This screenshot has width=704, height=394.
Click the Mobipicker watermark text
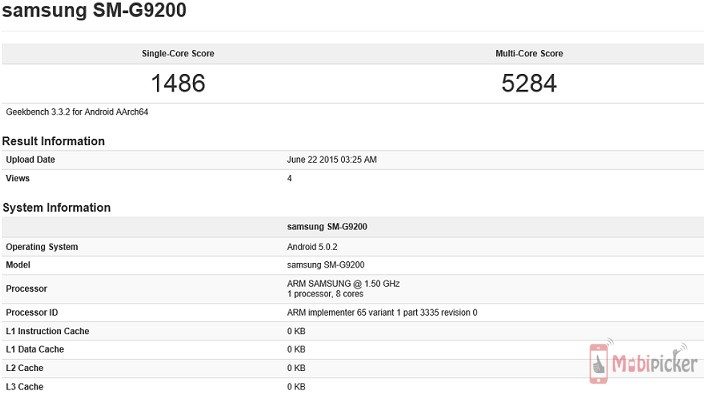656,362
